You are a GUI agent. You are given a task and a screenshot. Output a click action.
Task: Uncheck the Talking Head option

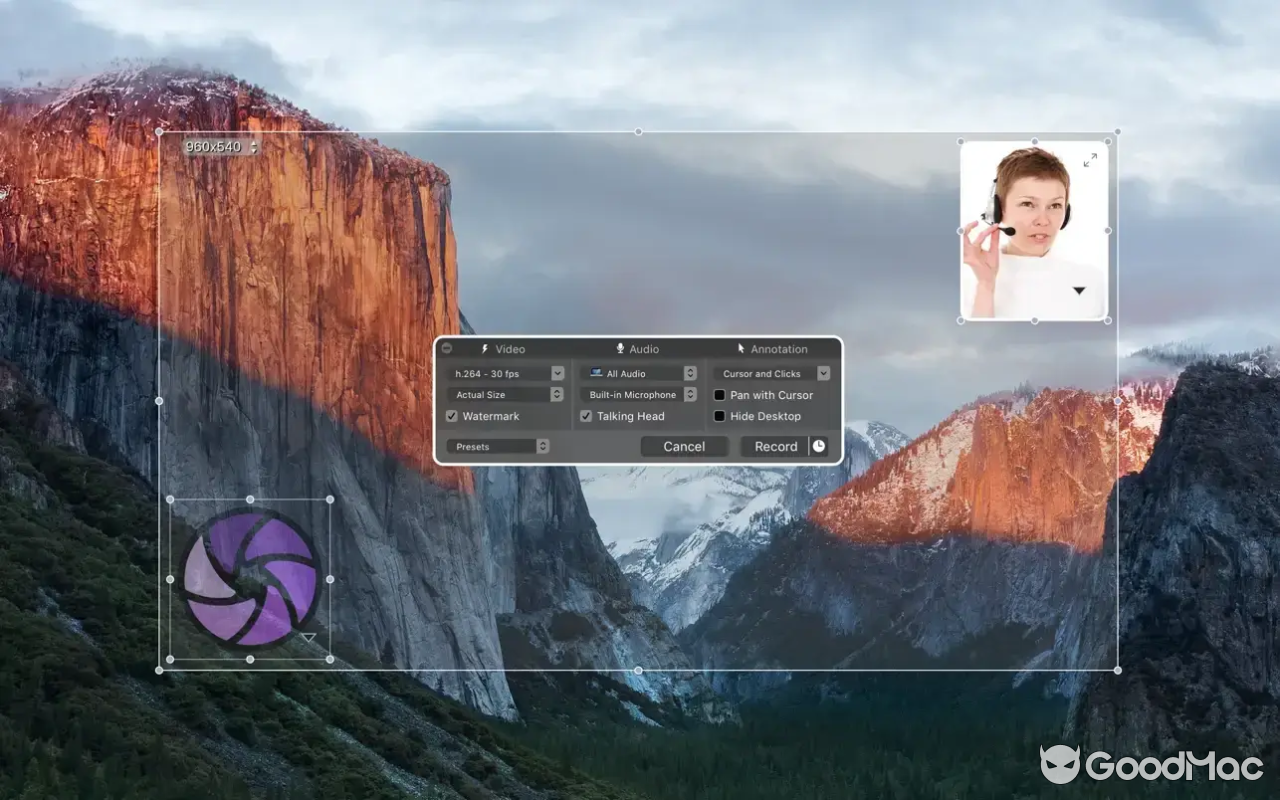(x=585, y=416)
